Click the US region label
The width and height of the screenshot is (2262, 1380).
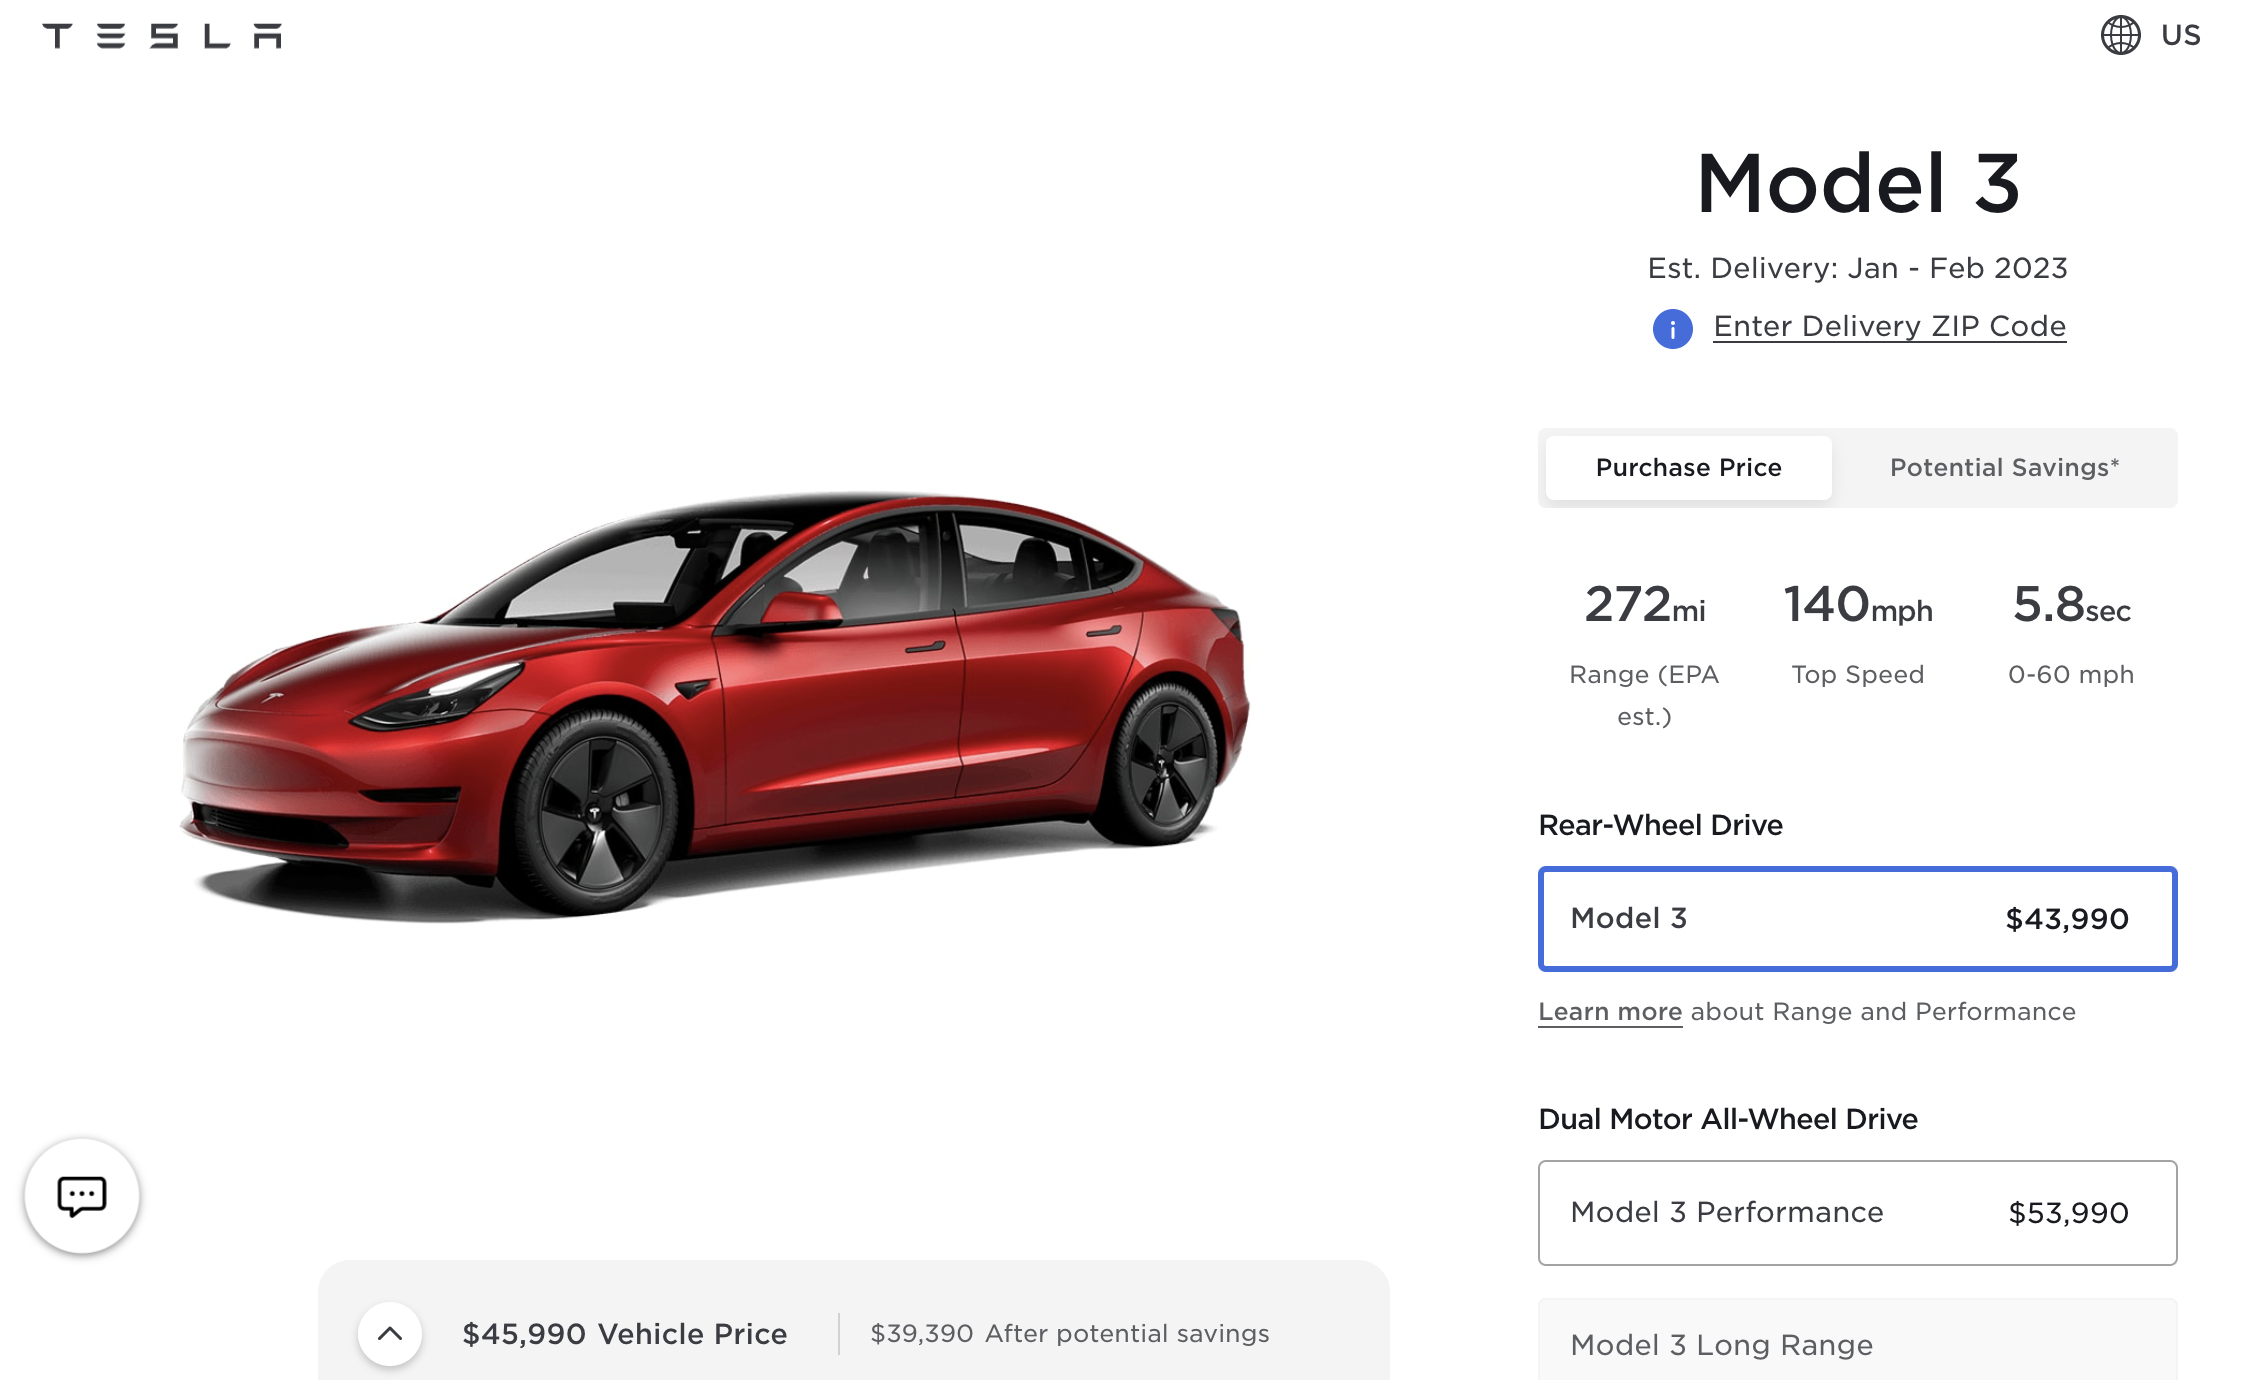(x=2180, y=35)
